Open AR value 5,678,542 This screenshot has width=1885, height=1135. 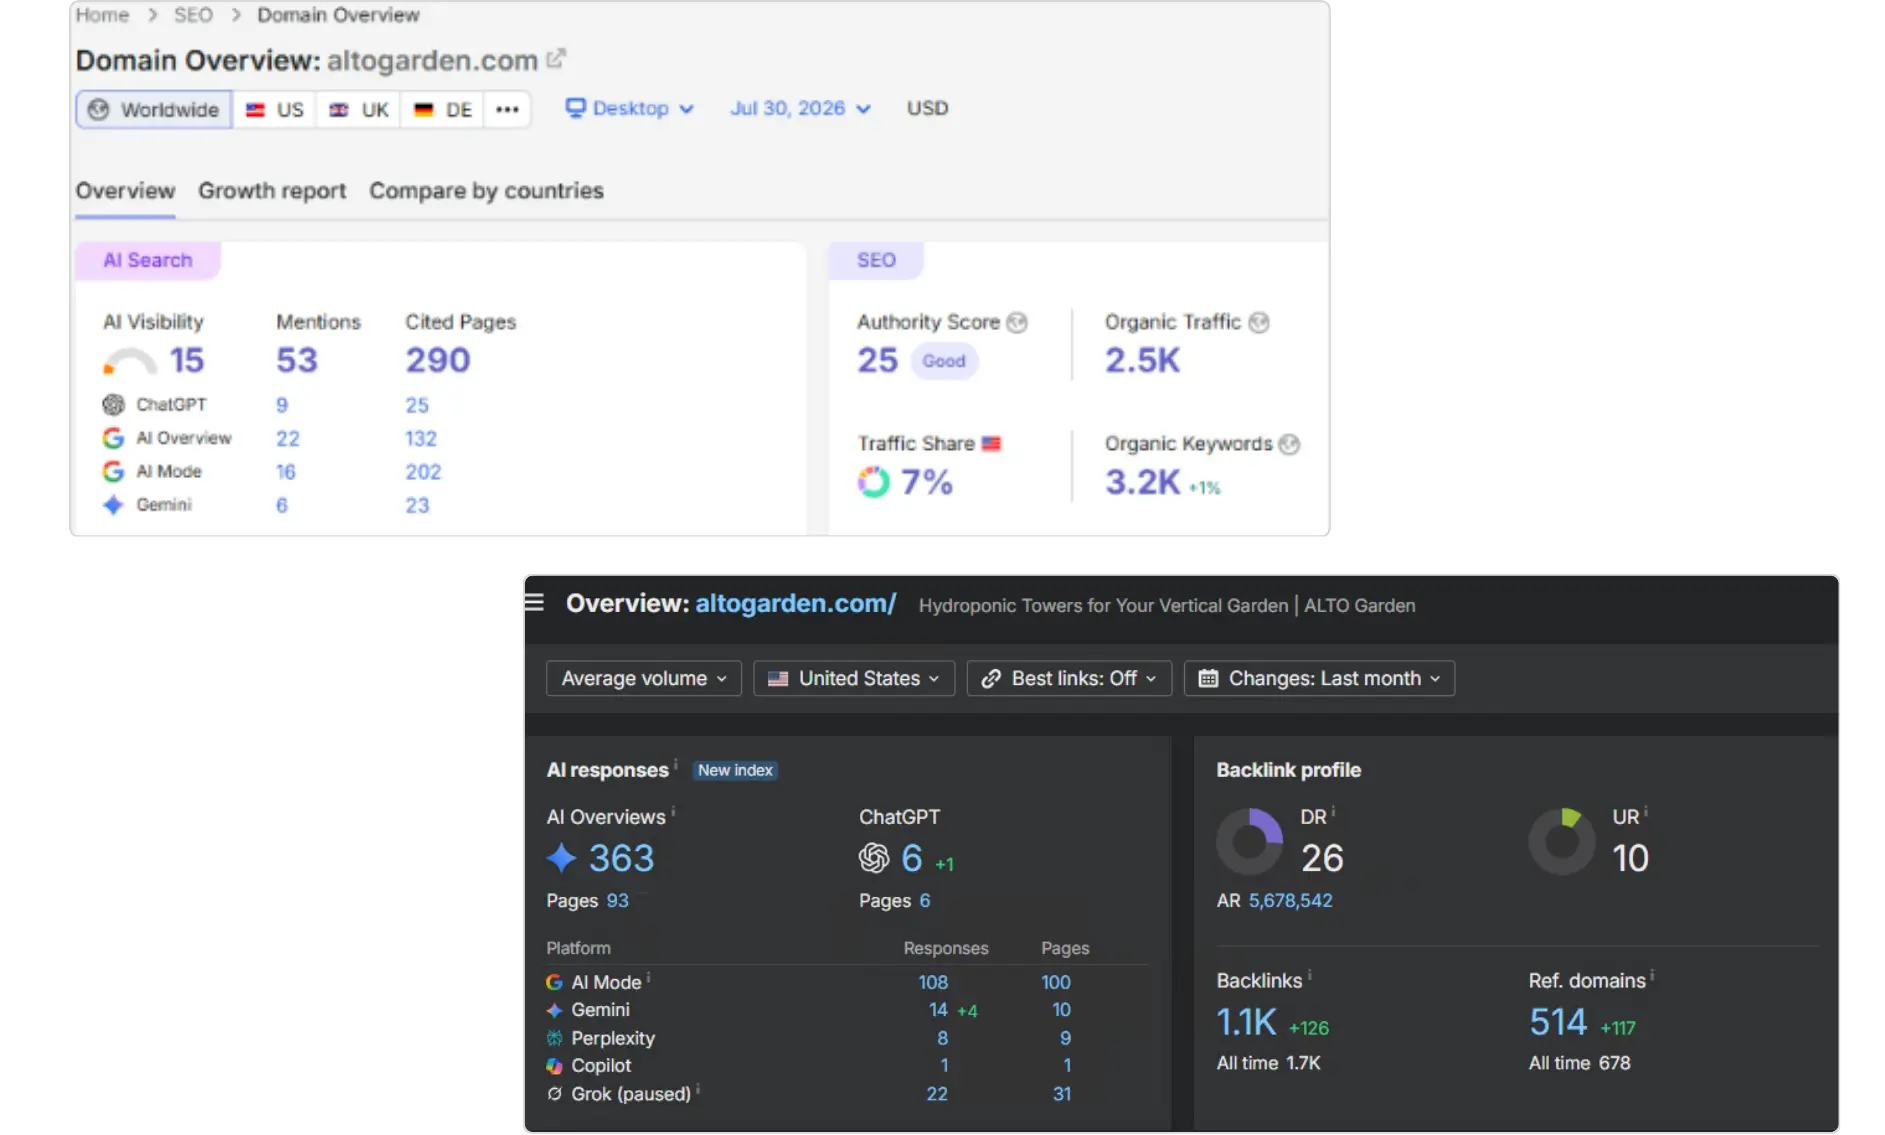click(1290, 900)
